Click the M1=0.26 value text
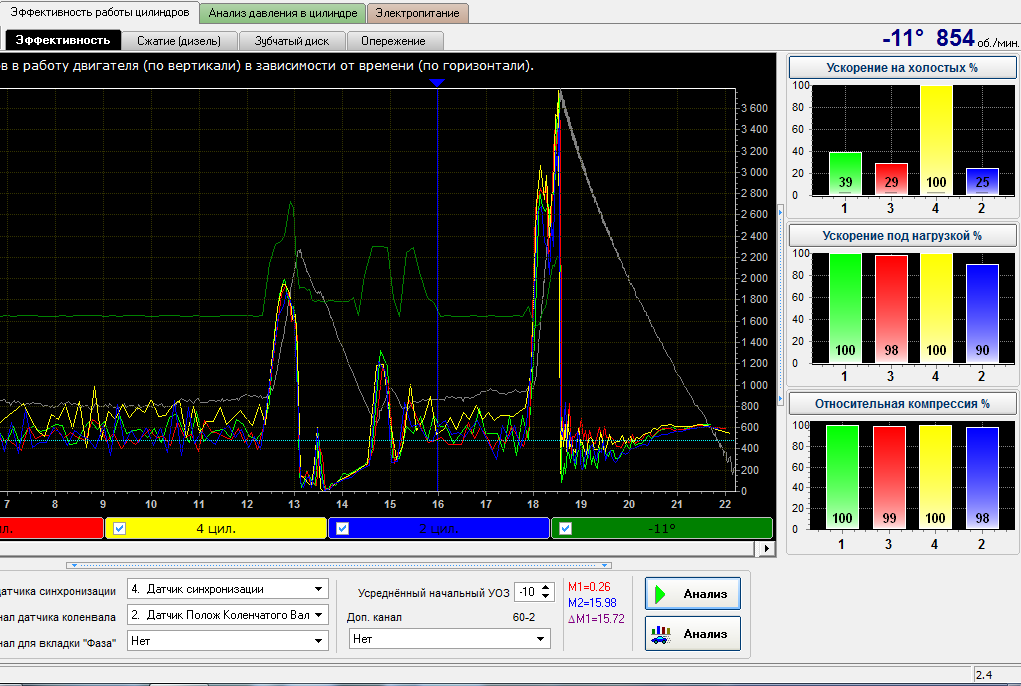The height and width of the screenshot is (686, 1021). point(589,586)
